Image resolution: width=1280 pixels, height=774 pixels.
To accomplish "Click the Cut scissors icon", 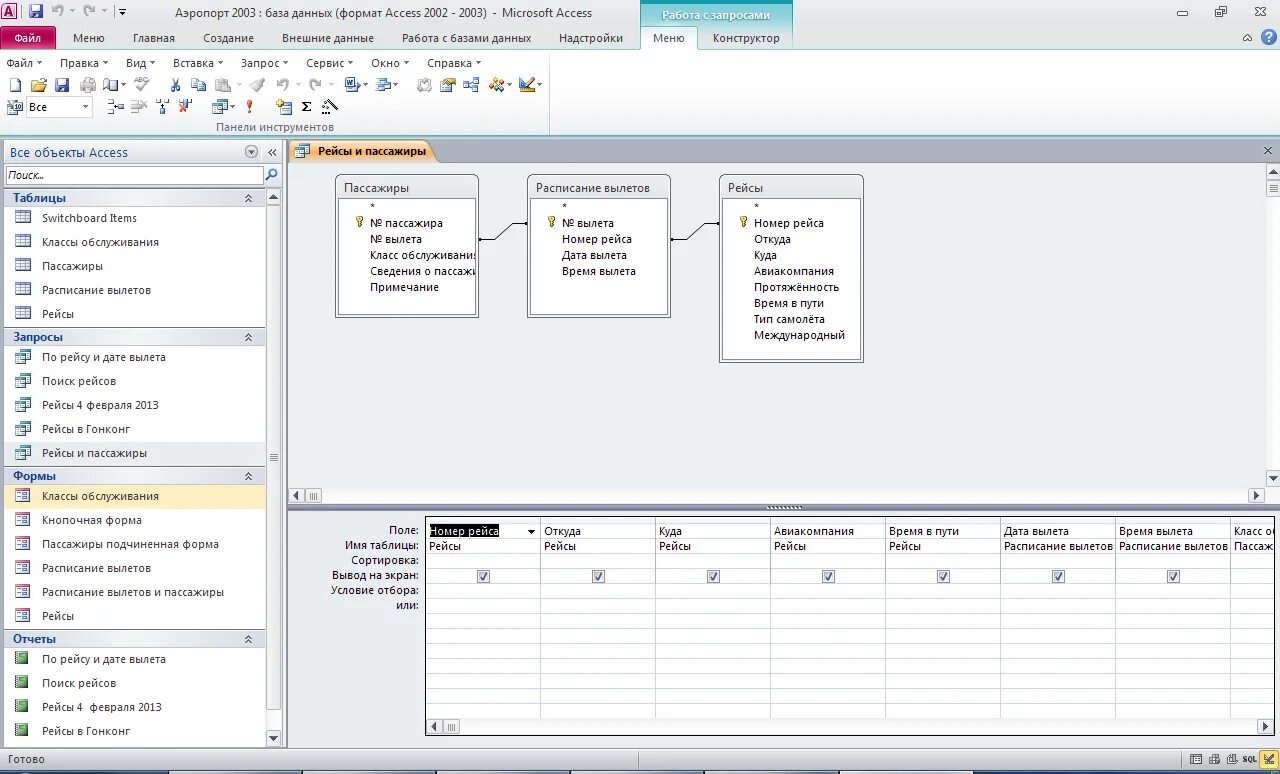I will point(175,85).
